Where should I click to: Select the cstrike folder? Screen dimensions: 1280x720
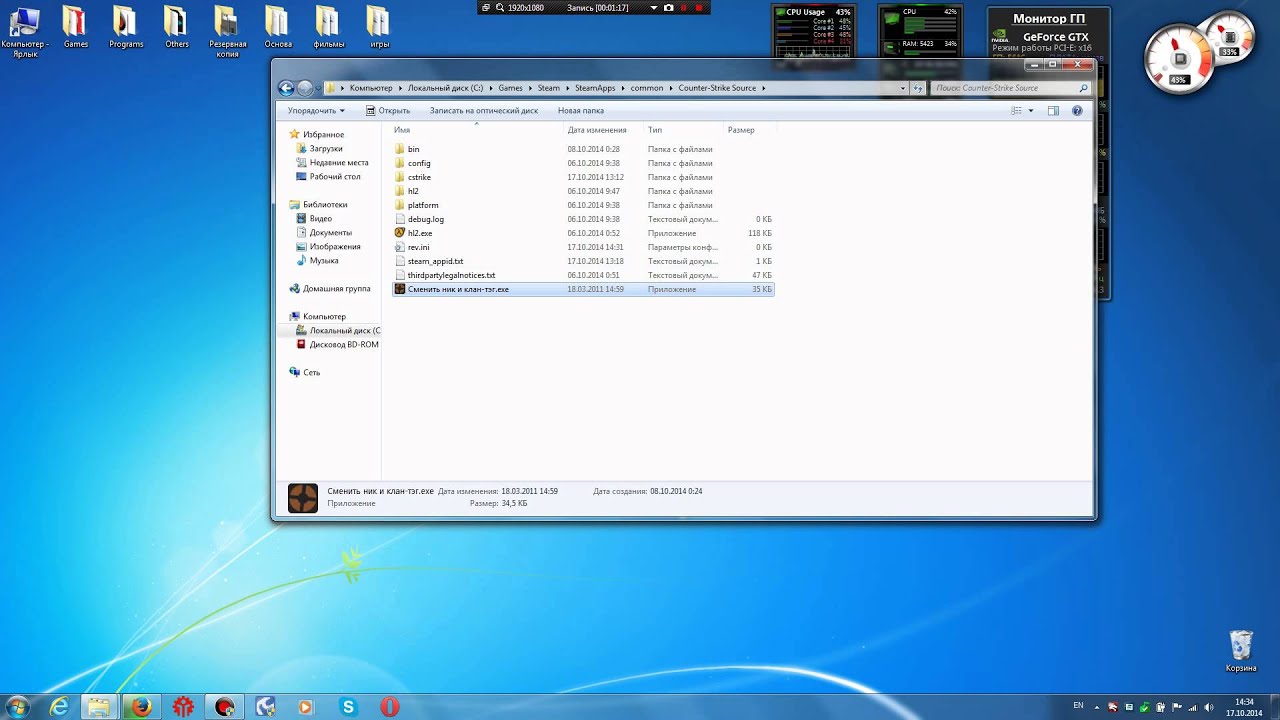pos(419,177)
